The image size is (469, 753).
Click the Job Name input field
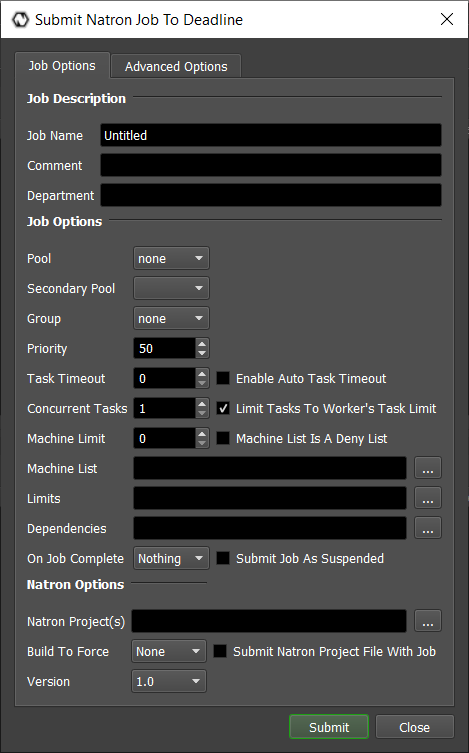click(x=271, y=135)
